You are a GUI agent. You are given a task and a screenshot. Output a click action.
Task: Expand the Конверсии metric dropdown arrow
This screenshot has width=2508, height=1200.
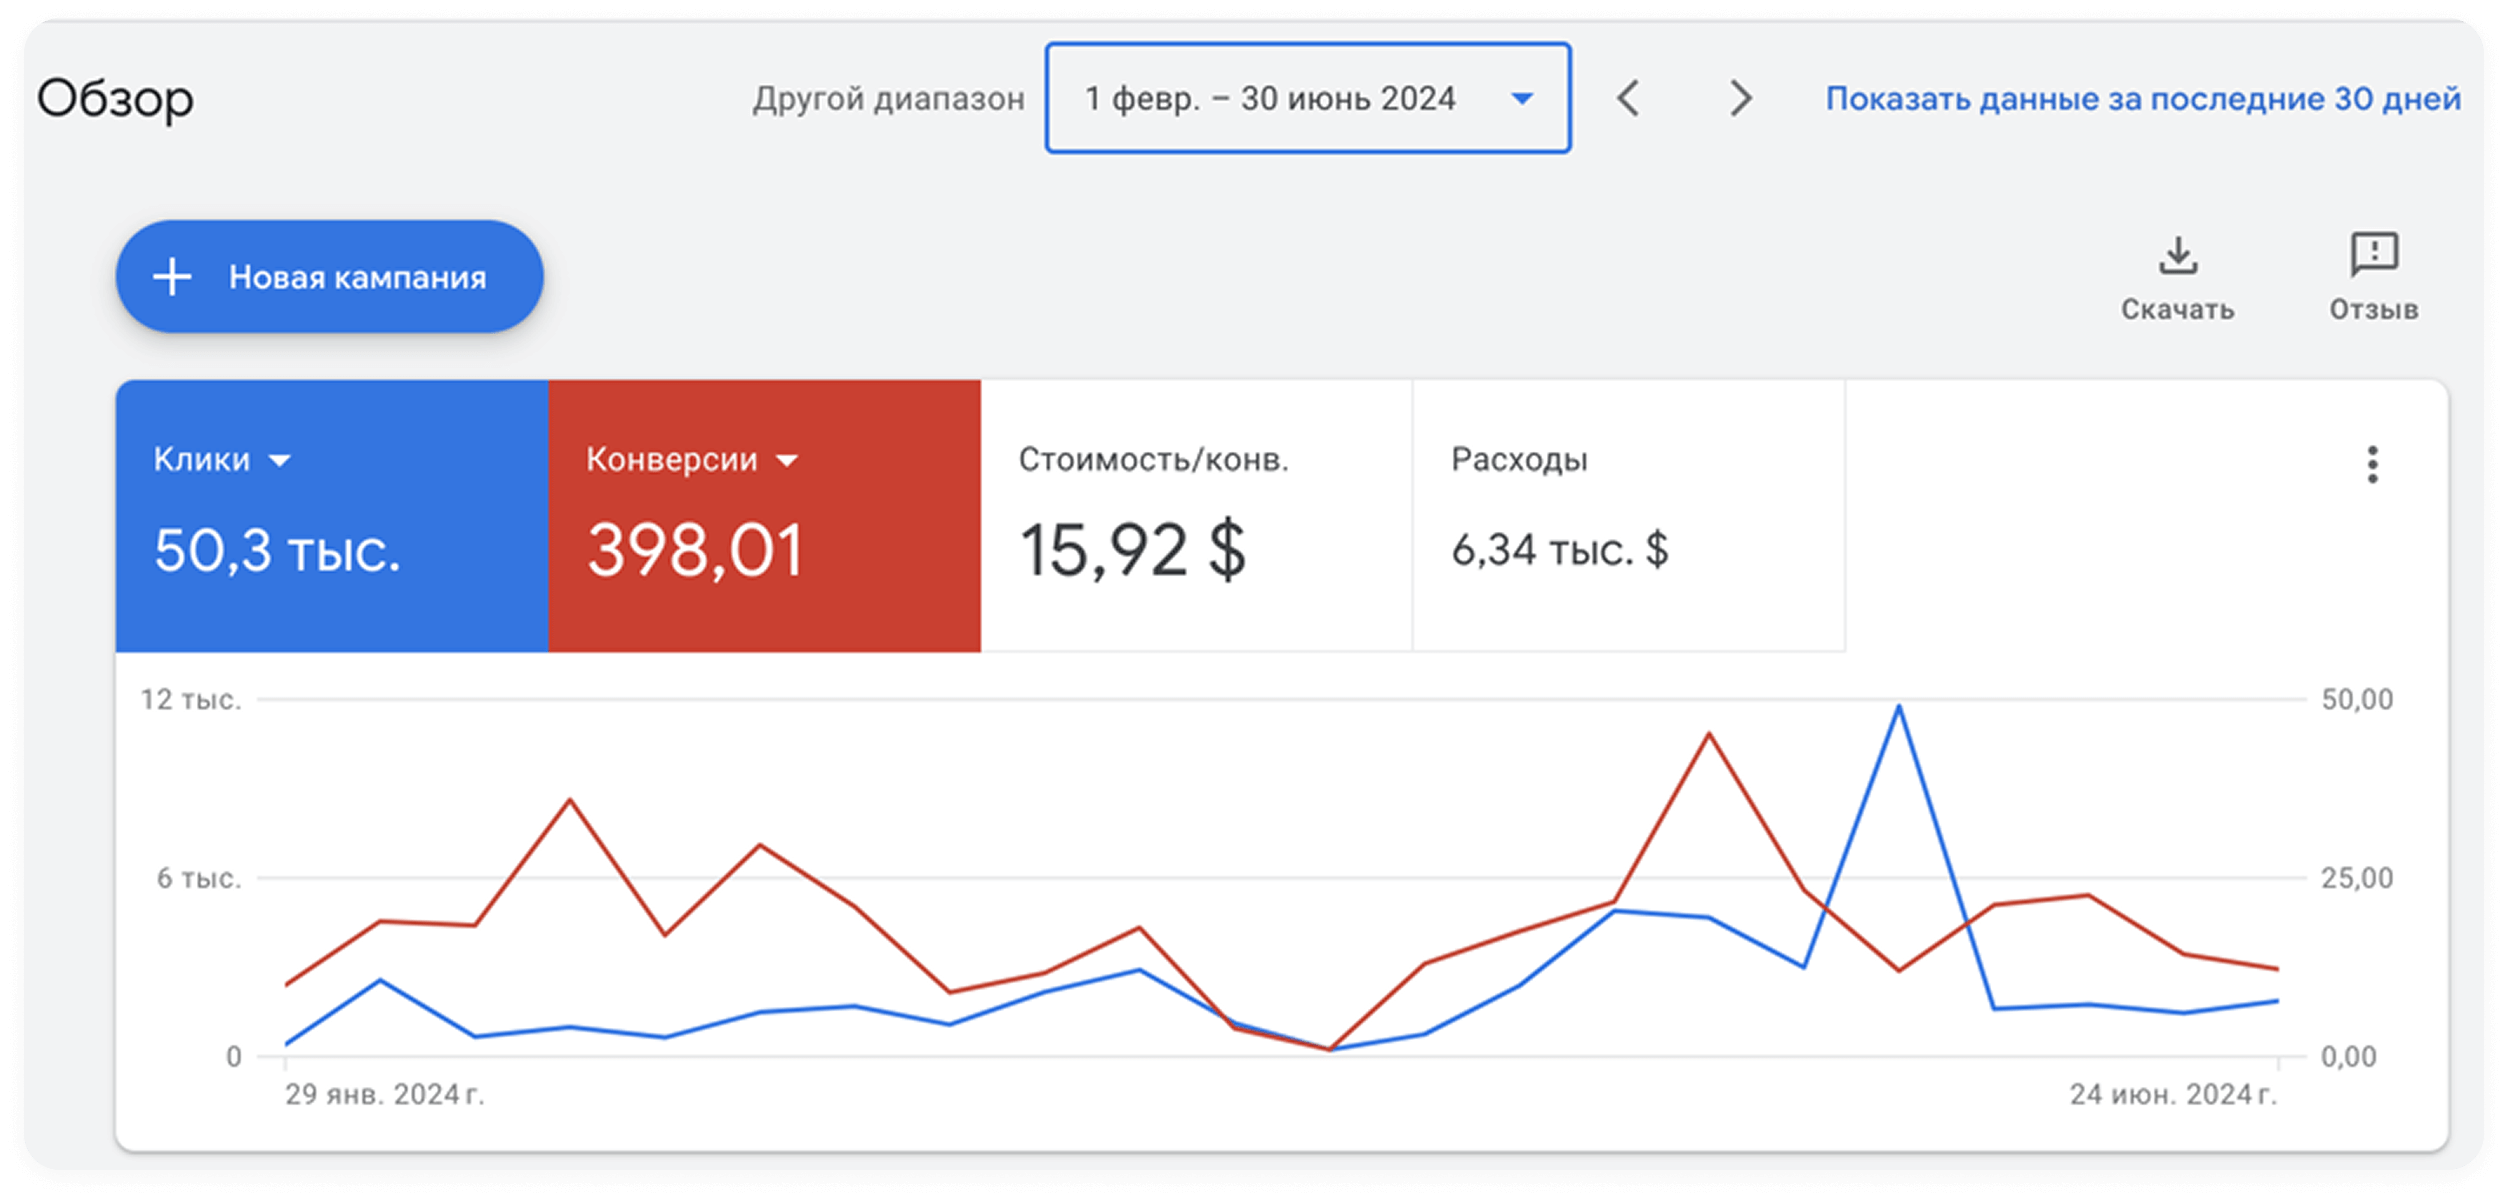click(787, 461)
